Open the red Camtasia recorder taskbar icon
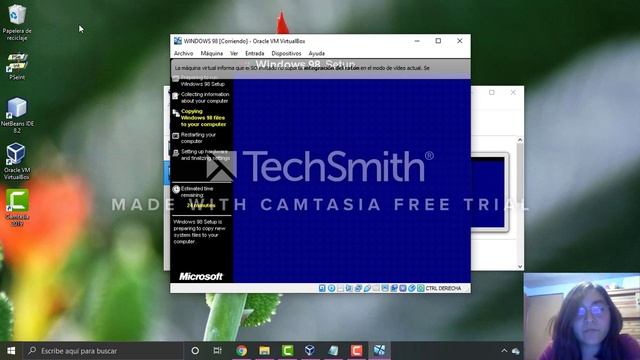The image size is (640, 360). coord(356,351)
